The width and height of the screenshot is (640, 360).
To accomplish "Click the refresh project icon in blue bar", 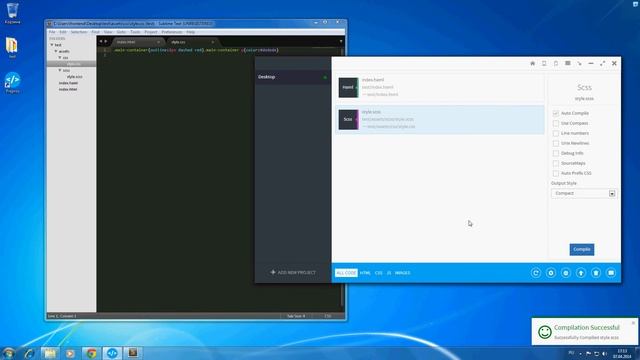I will (536, 273).
